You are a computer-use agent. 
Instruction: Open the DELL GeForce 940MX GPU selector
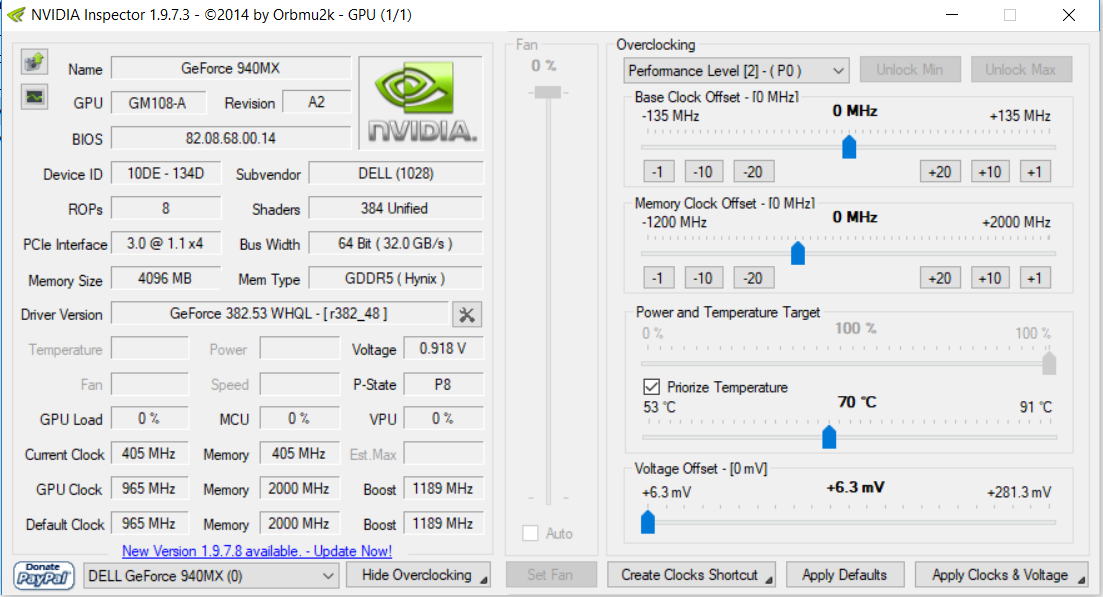tap(210, 576)
